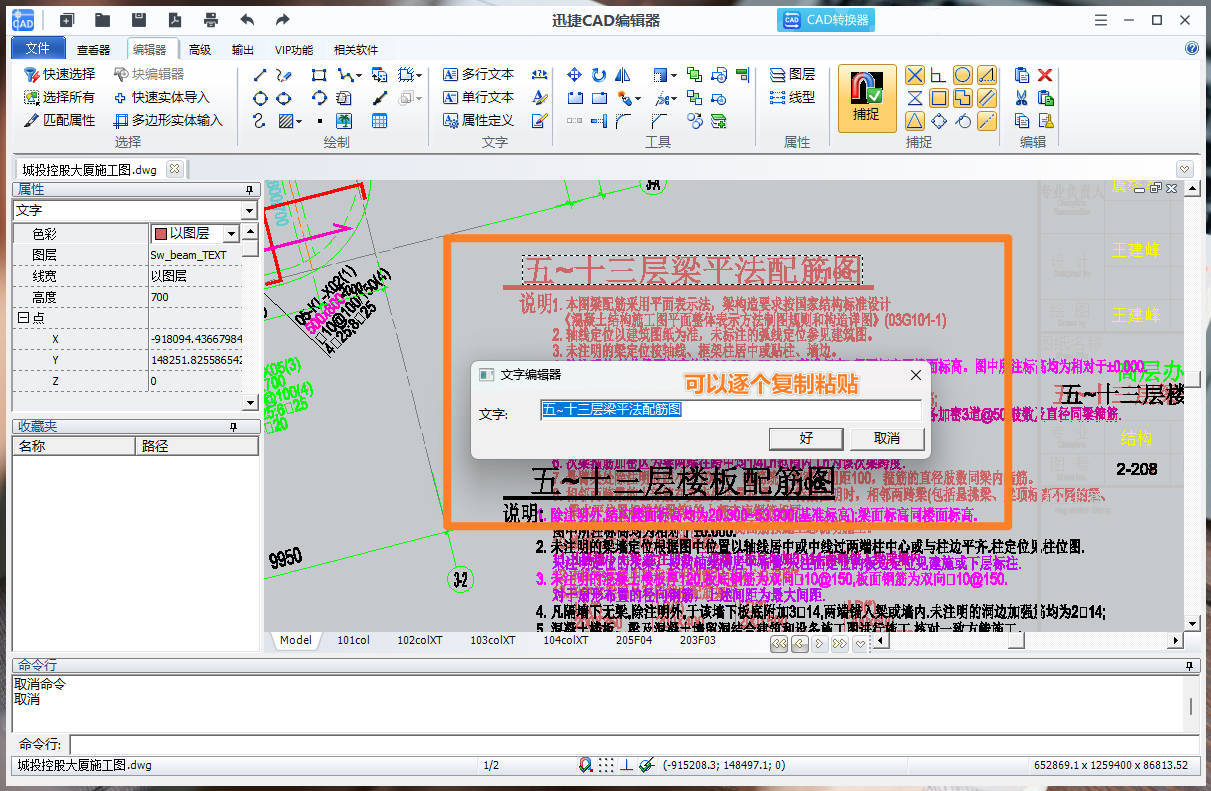This screenshot has width=1211, height=791.
Task: Click the red color swatch in 色彩 row
Action: point(159,233)
